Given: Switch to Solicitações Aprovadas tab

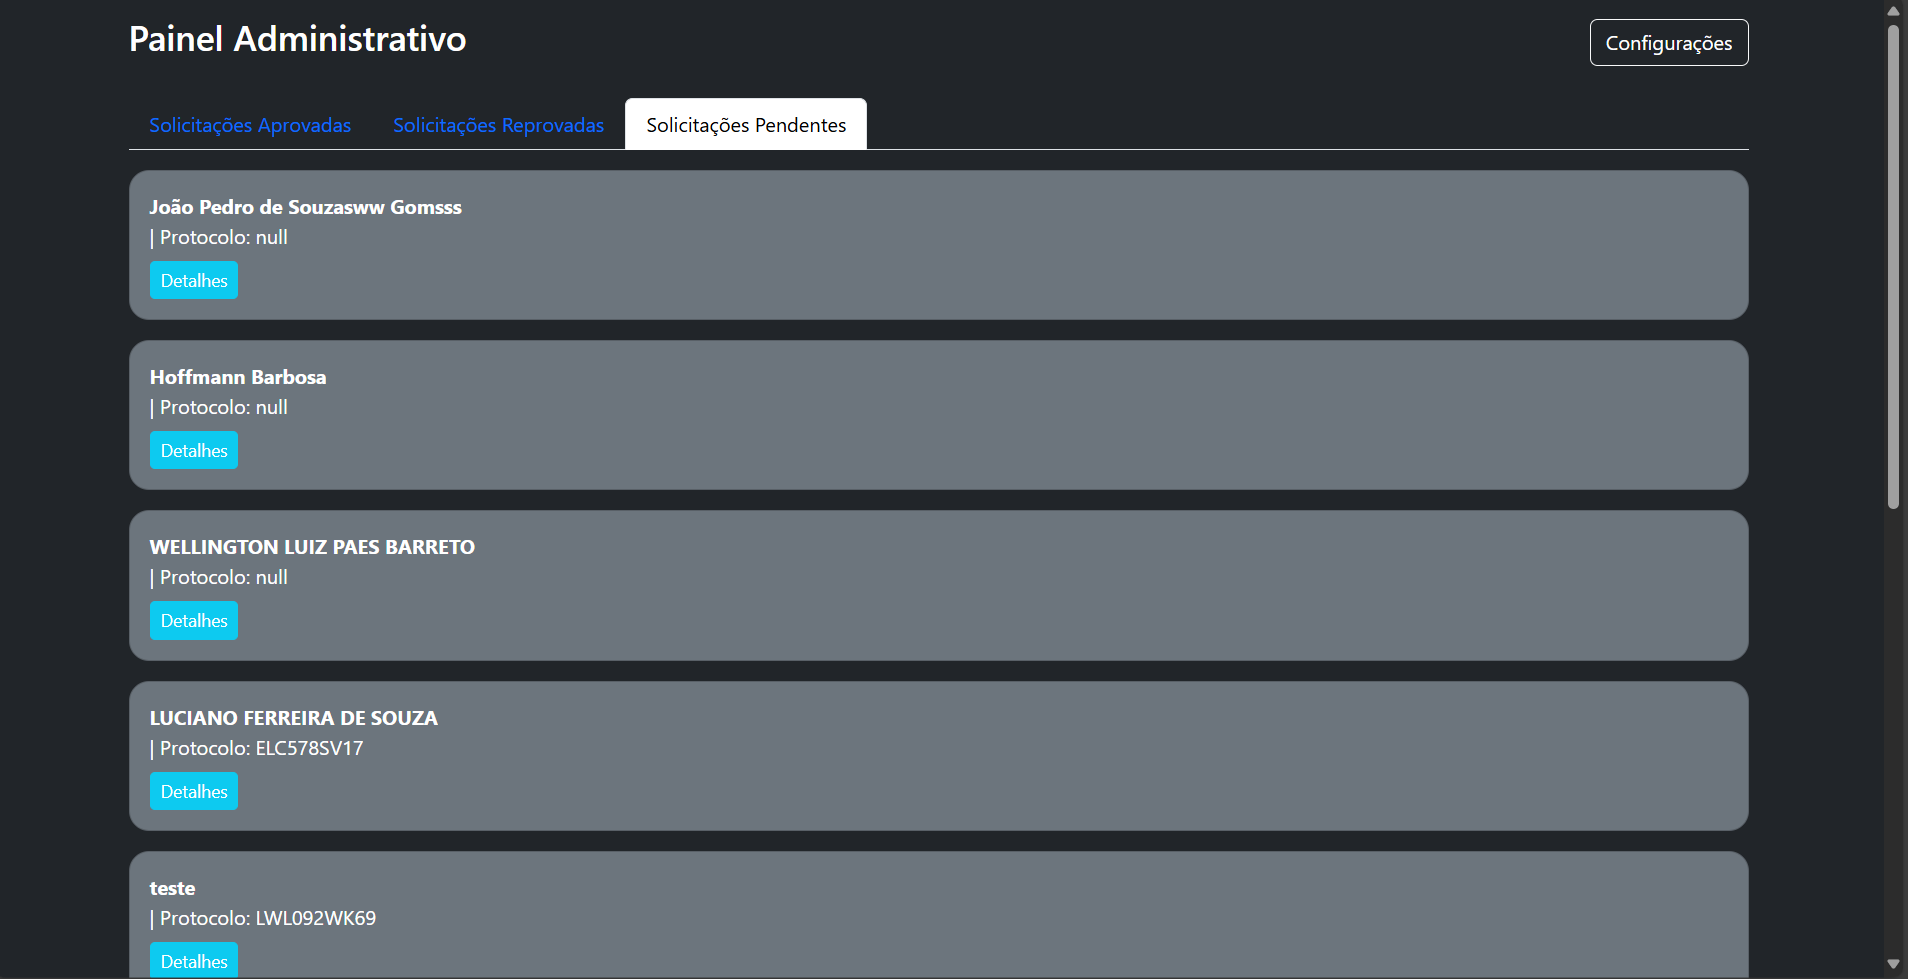Looking at the screenshot, I should 250,125.
